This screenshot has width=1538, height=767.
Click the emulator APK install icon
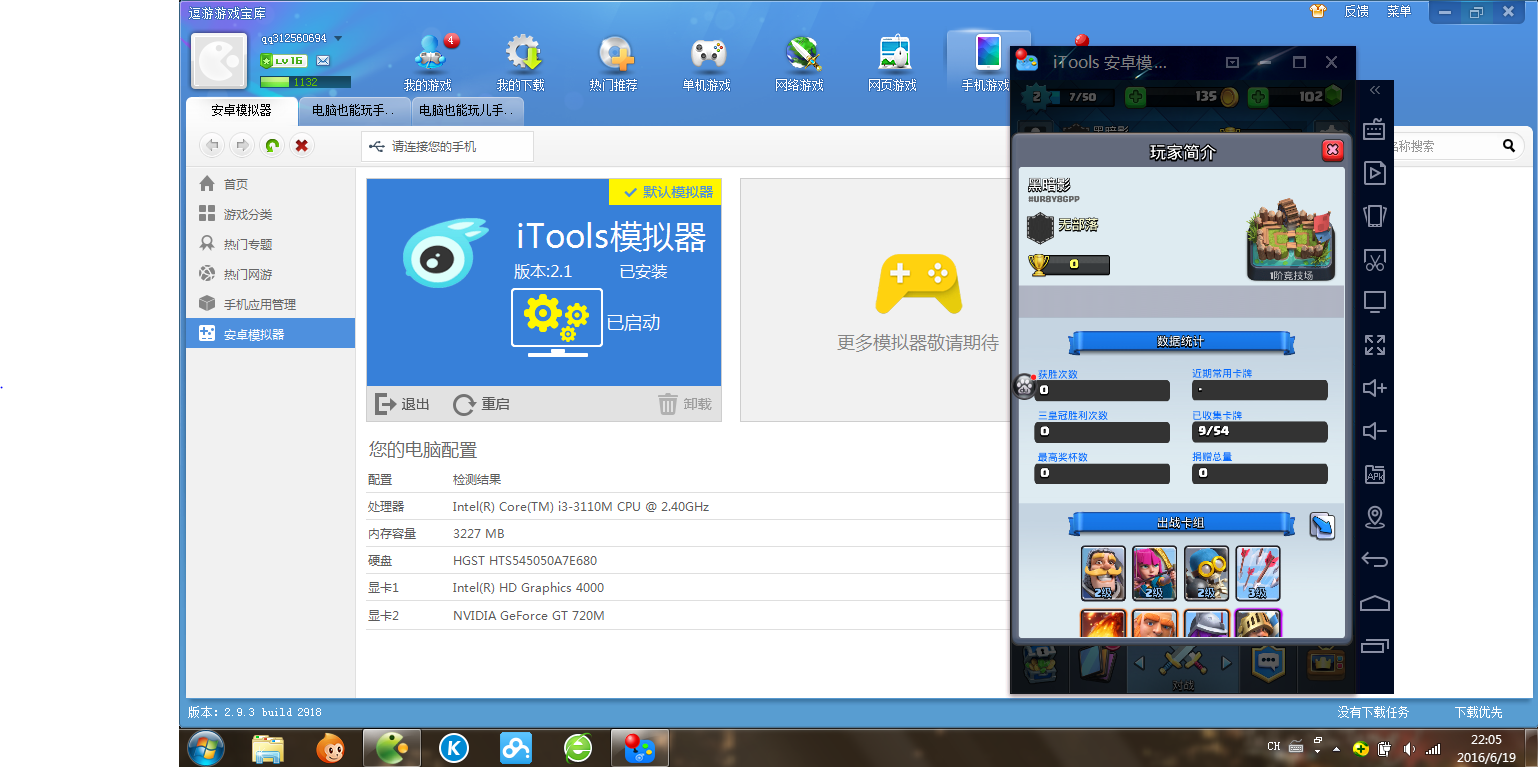(1375, 474)
